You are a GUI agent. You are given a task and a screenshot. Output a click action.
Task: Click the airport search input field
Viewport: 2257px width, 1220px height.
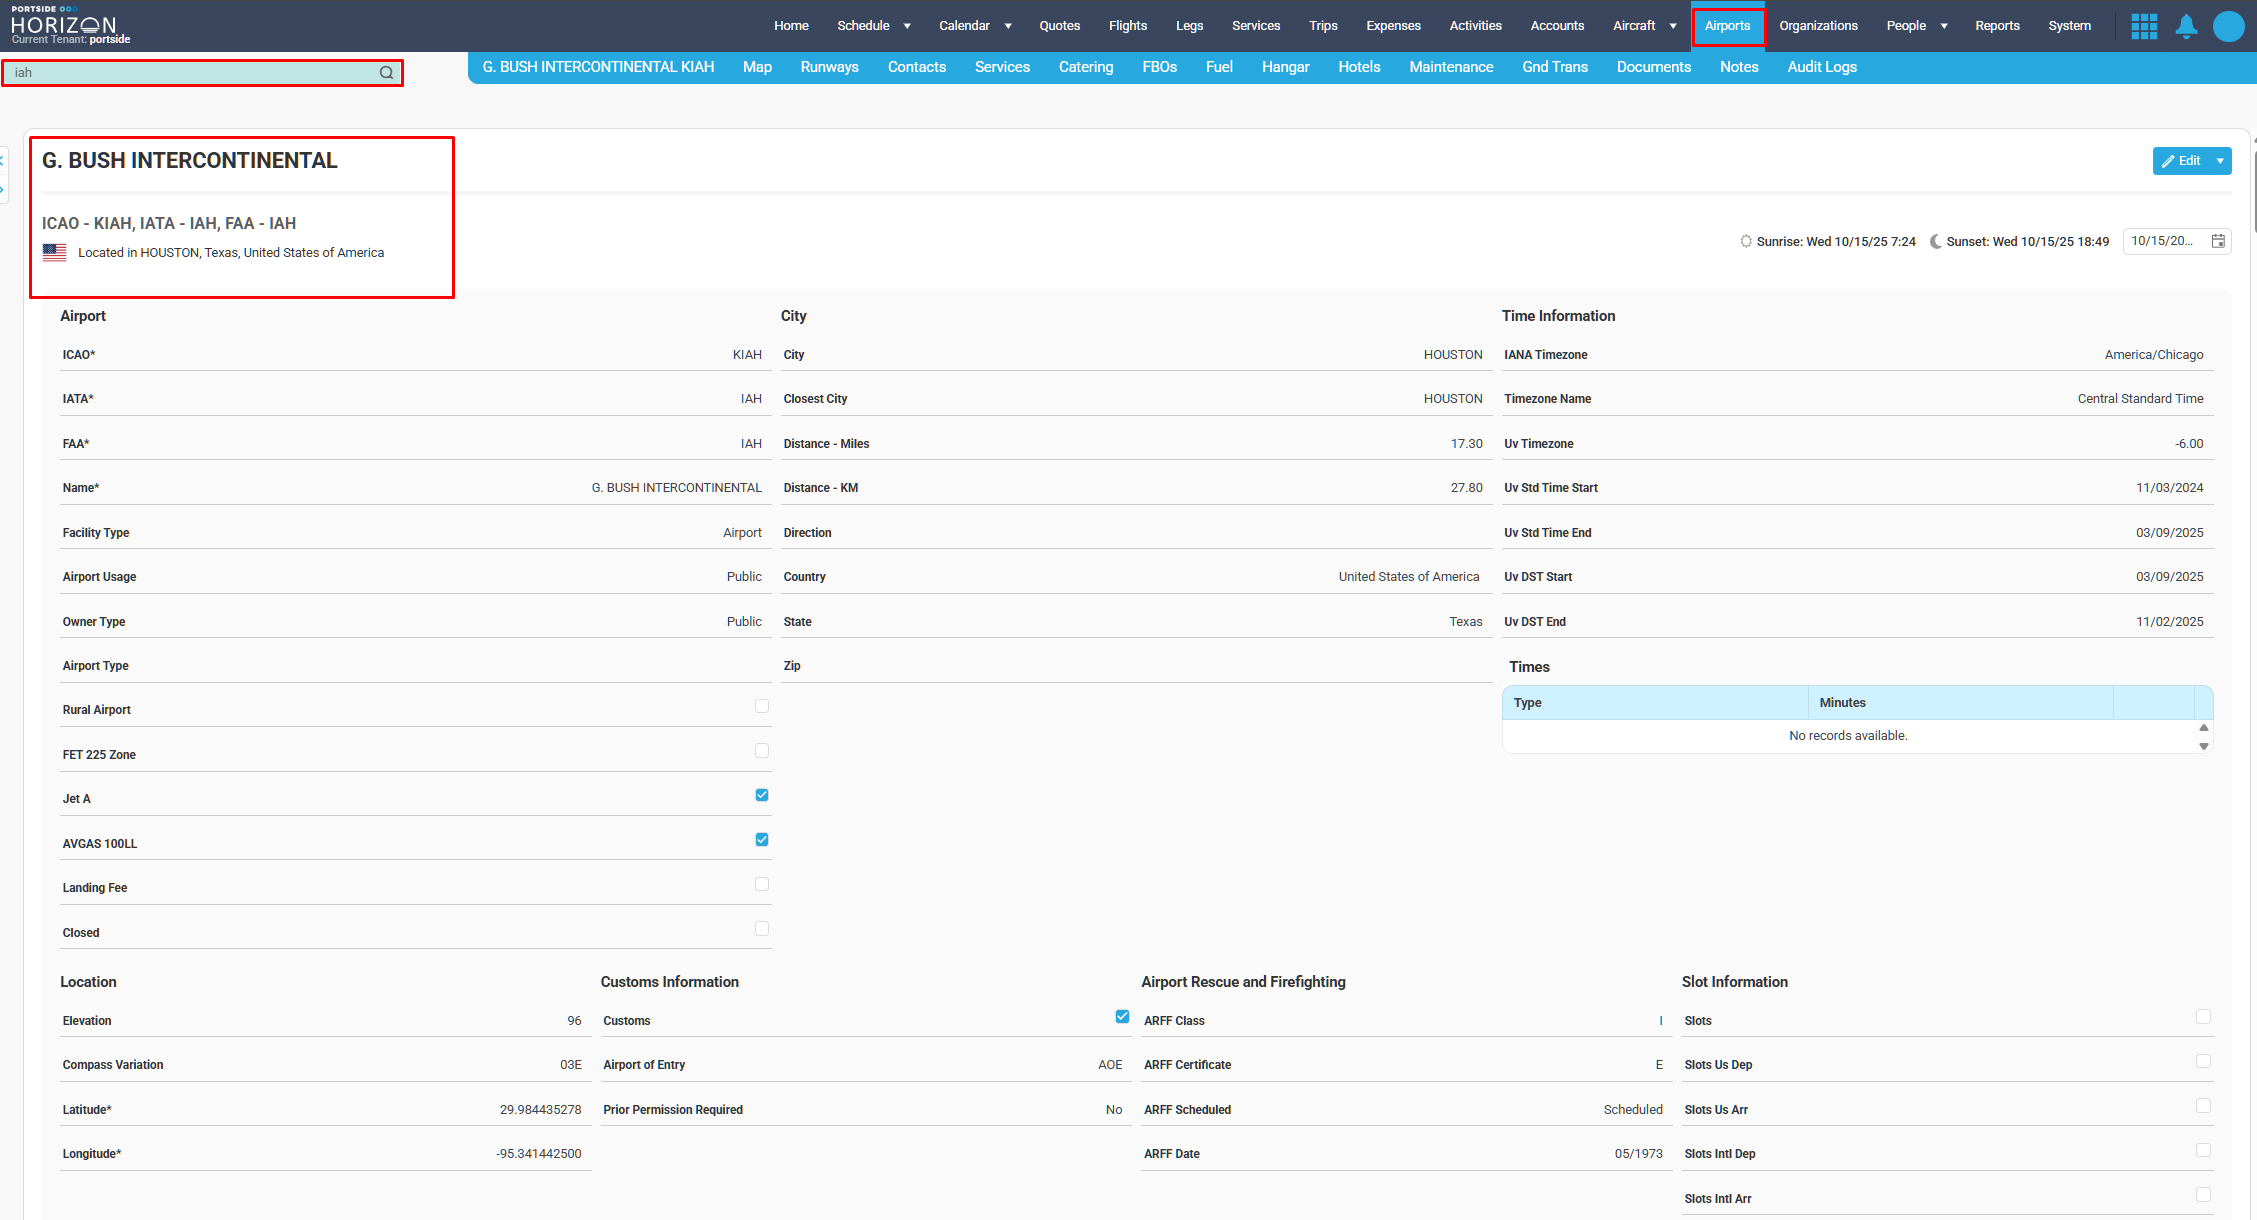[x=190, y=73]
